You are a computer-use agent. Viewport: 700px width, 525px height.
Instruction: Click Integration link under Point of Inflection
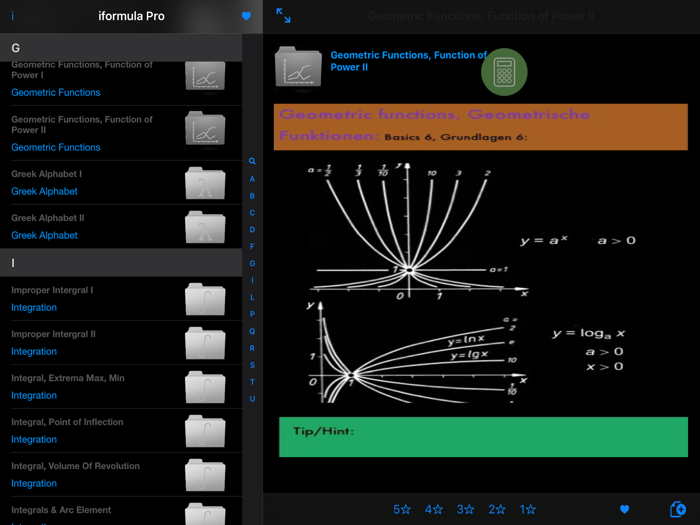pyautogui.click(x=34, y=439)
